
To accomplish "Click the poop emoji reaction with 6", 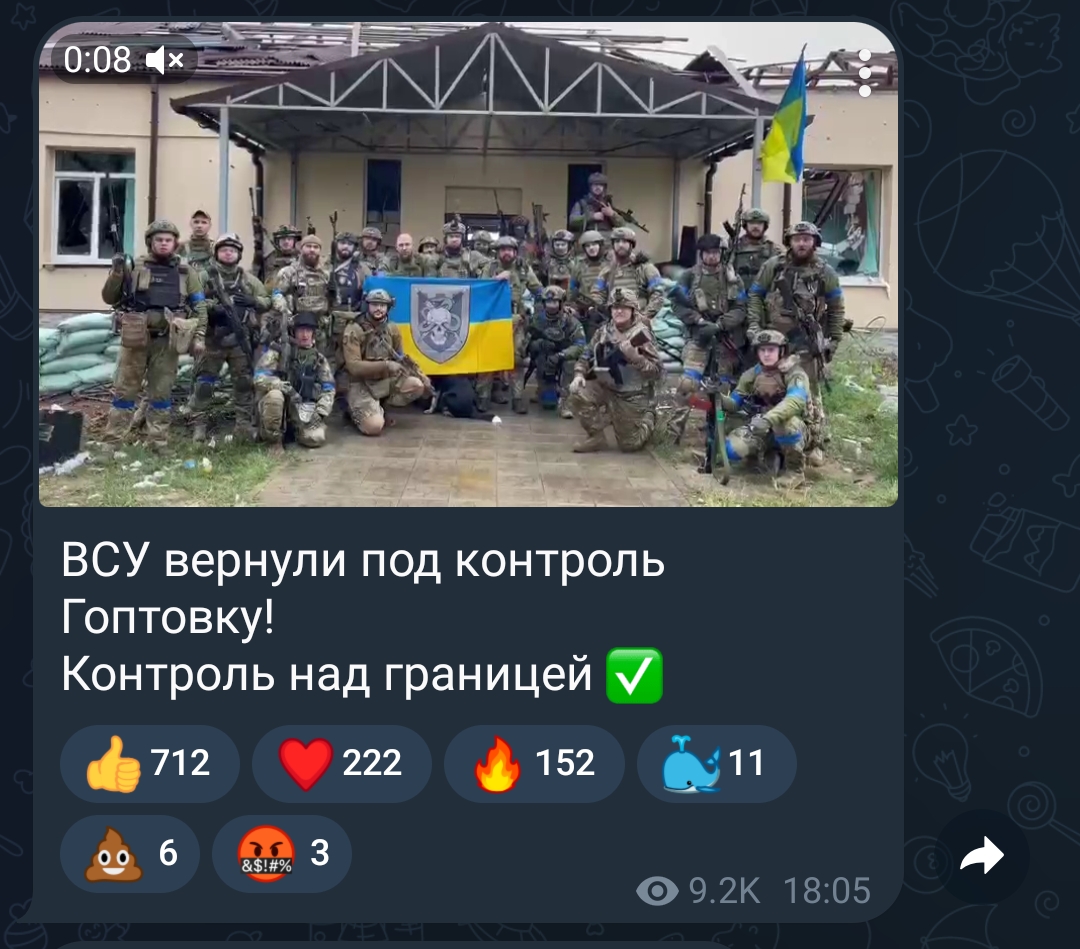I will coord(129,854).
